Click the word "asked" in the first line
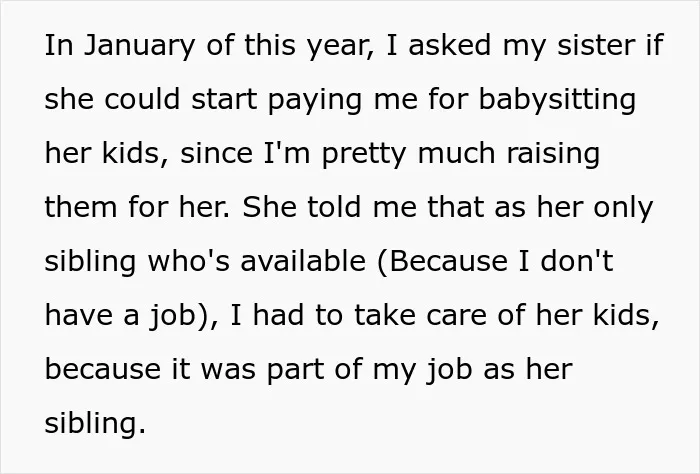This screenshot has width=700, height=474. 450,45
